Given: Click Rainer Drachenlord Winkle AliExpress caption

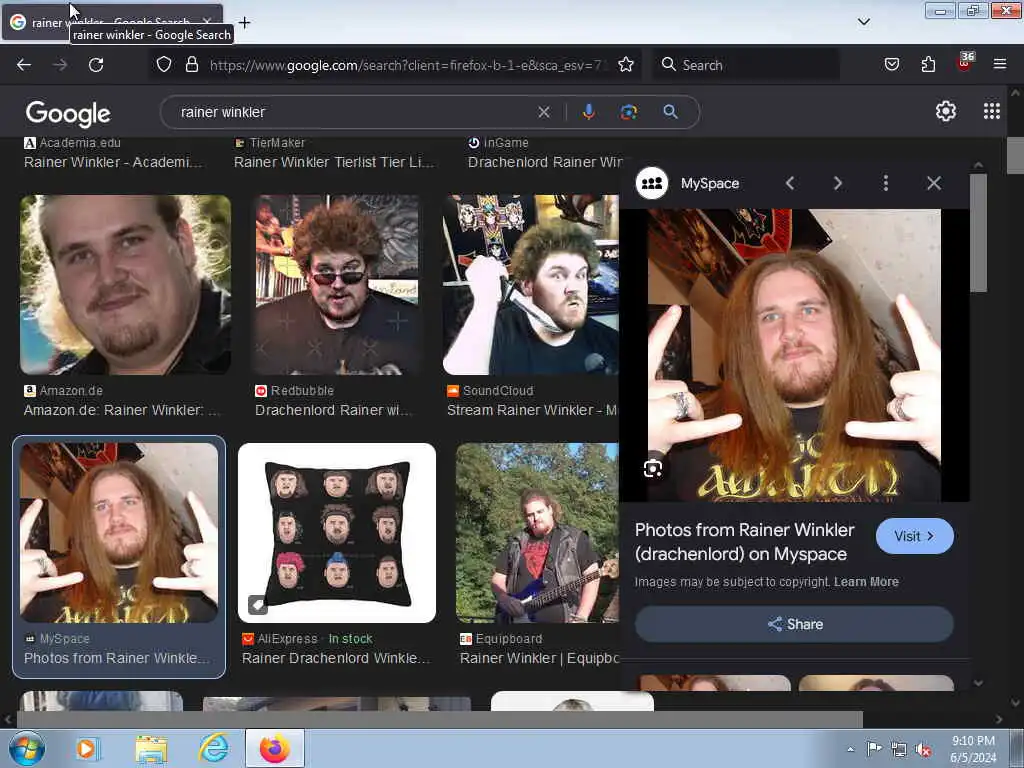Looking at the screenshot, I should click(x=336, y=658).
